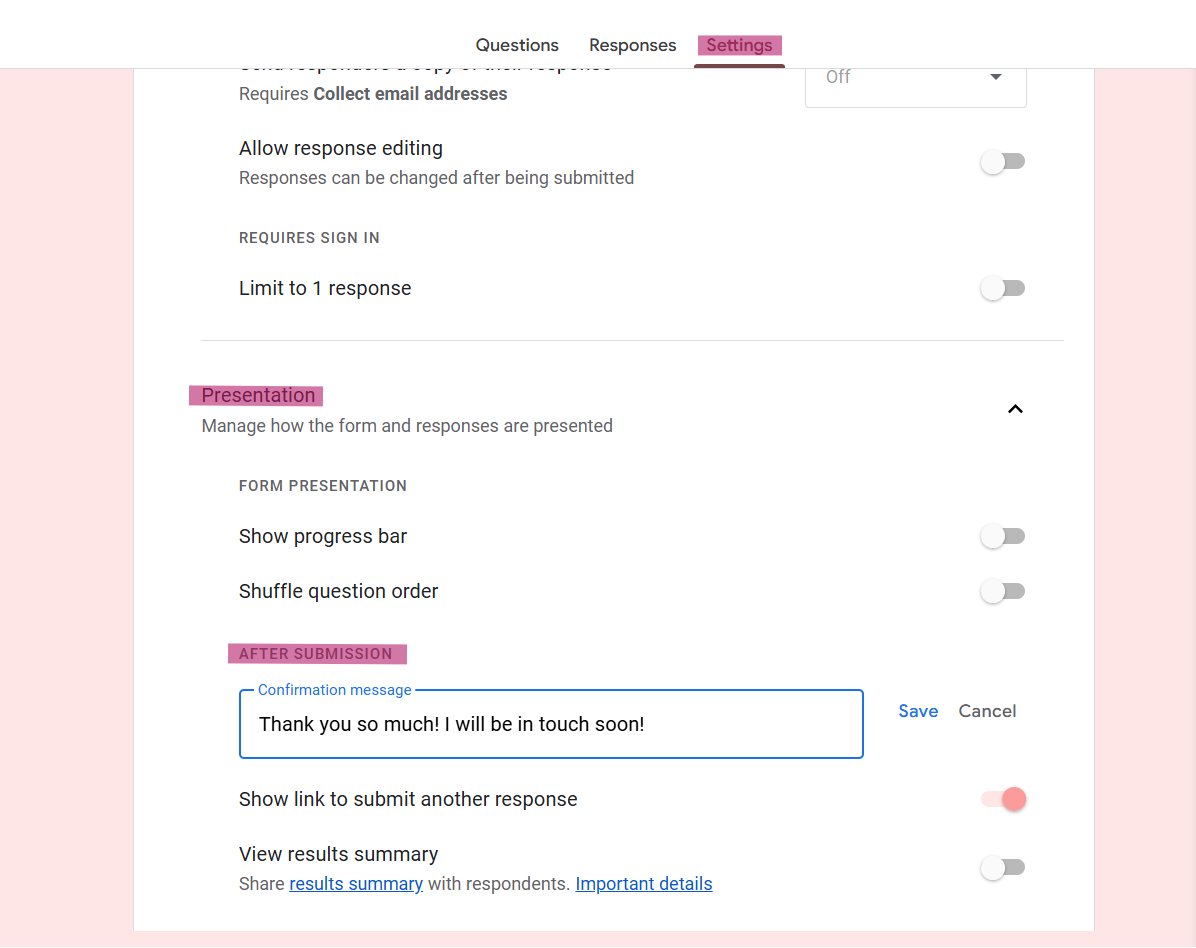Turn on View results summary toggle
This screenshot has width=1196, height=948.
point(1003,868)
